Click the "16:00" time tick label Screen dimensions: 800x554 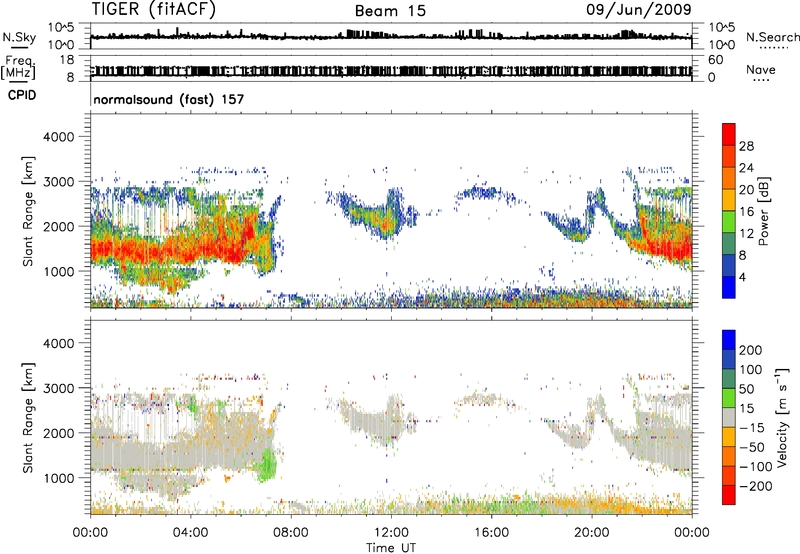(491, 533)
